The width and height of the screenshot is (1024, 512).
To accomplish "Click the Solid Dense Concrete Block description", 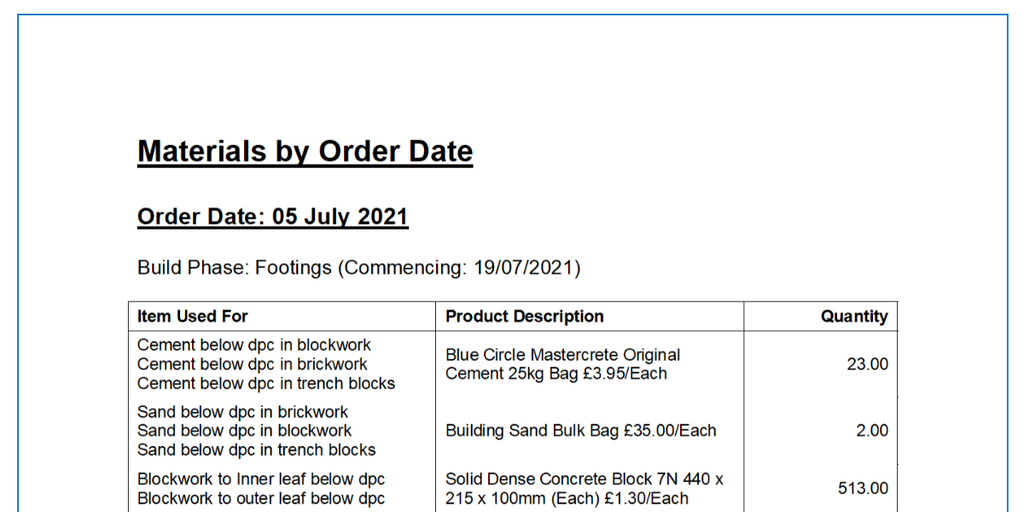I will 584,488.
